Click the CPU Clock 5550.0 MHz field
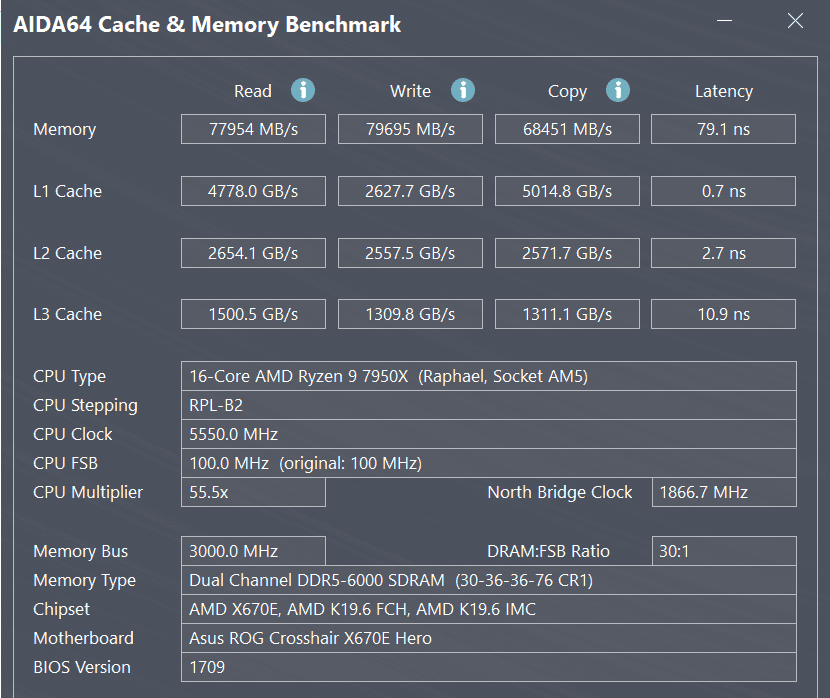Image resolution: width=830 pixels, height=698 pixels. coord(489,434)
